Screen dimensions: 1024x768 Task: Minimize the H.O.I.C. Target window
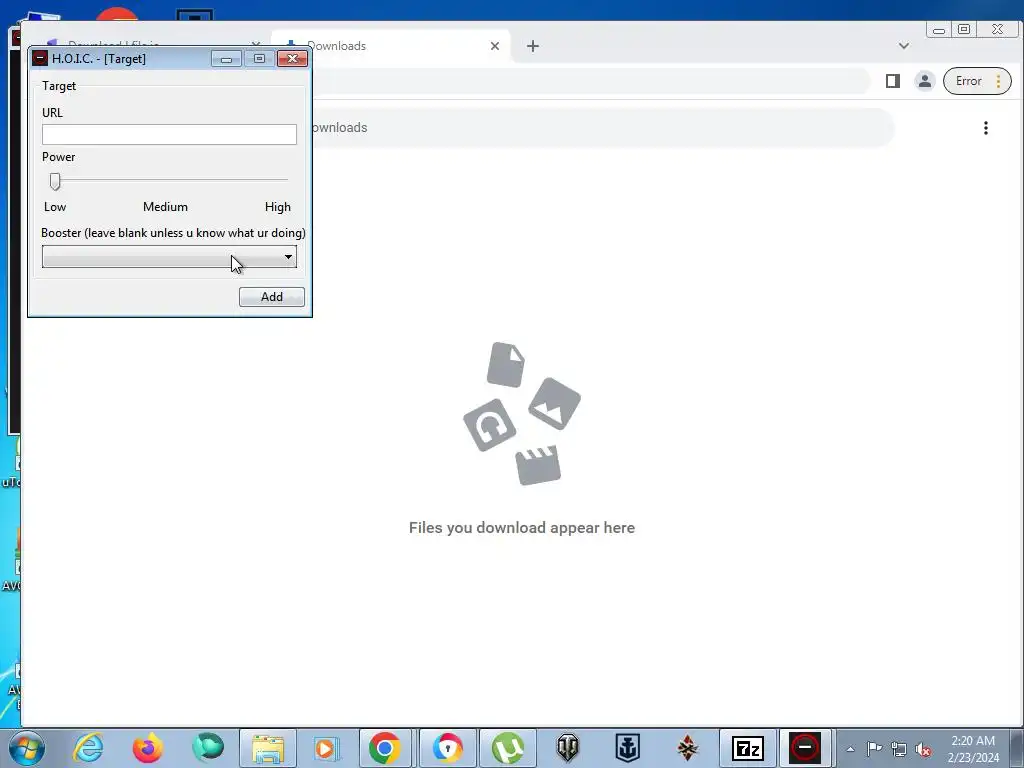click(x=227, y=59)
